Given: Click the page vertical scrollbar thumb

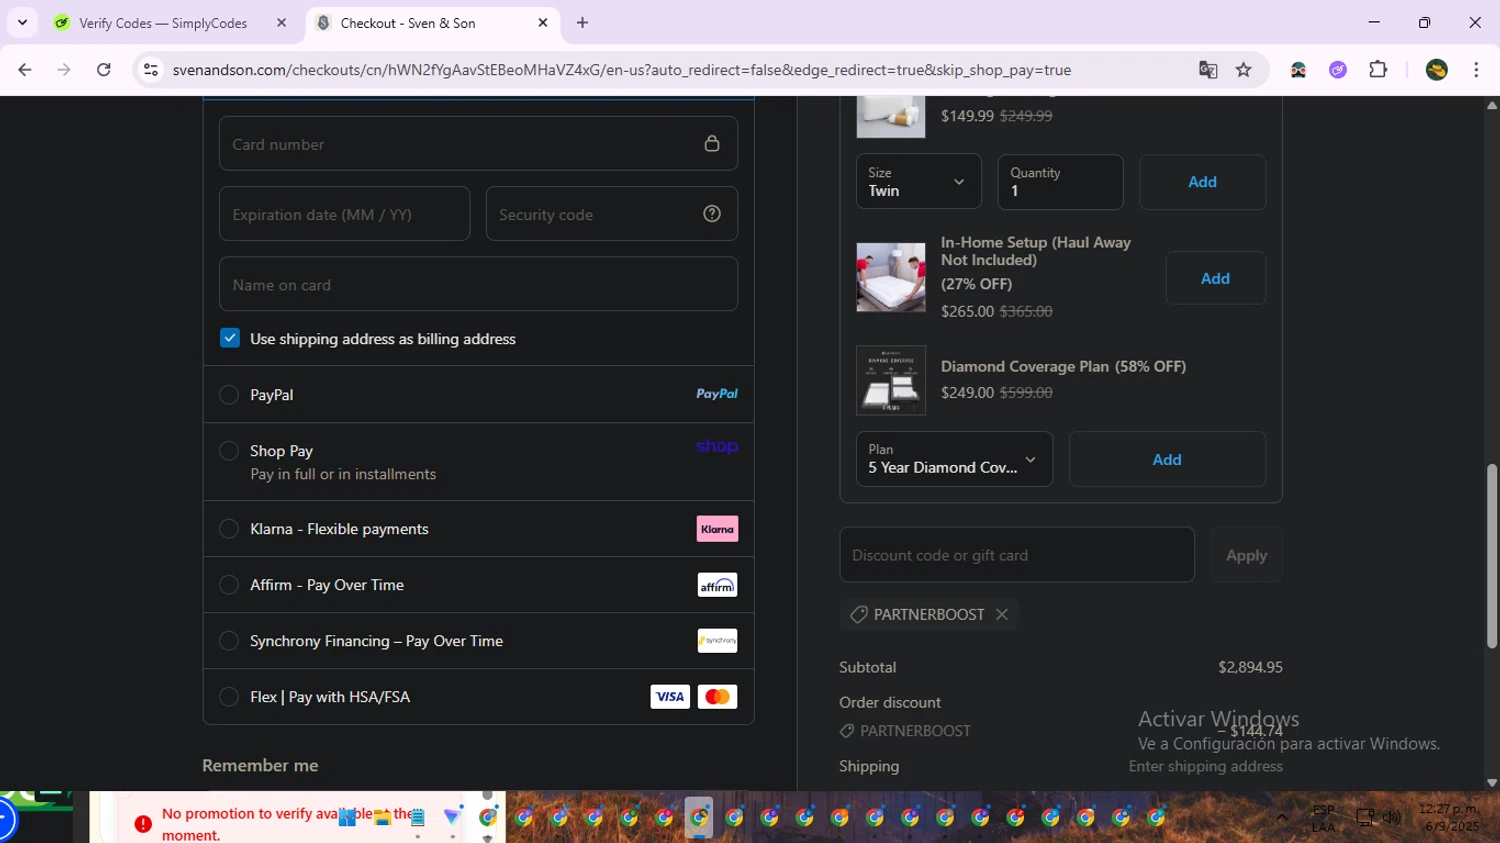Looking at the screenshot, I should coord(1492,555).
